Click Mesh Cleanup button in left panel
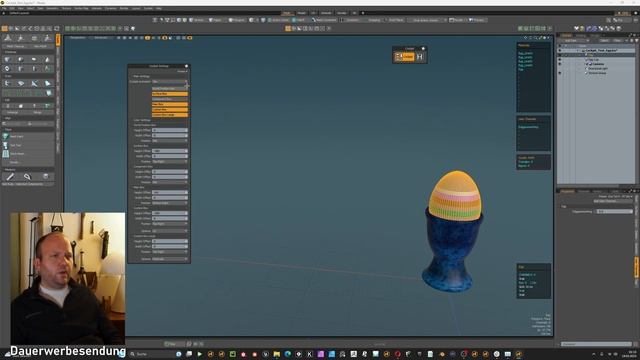Screen dimensions: 640x360 click(16, 47)
